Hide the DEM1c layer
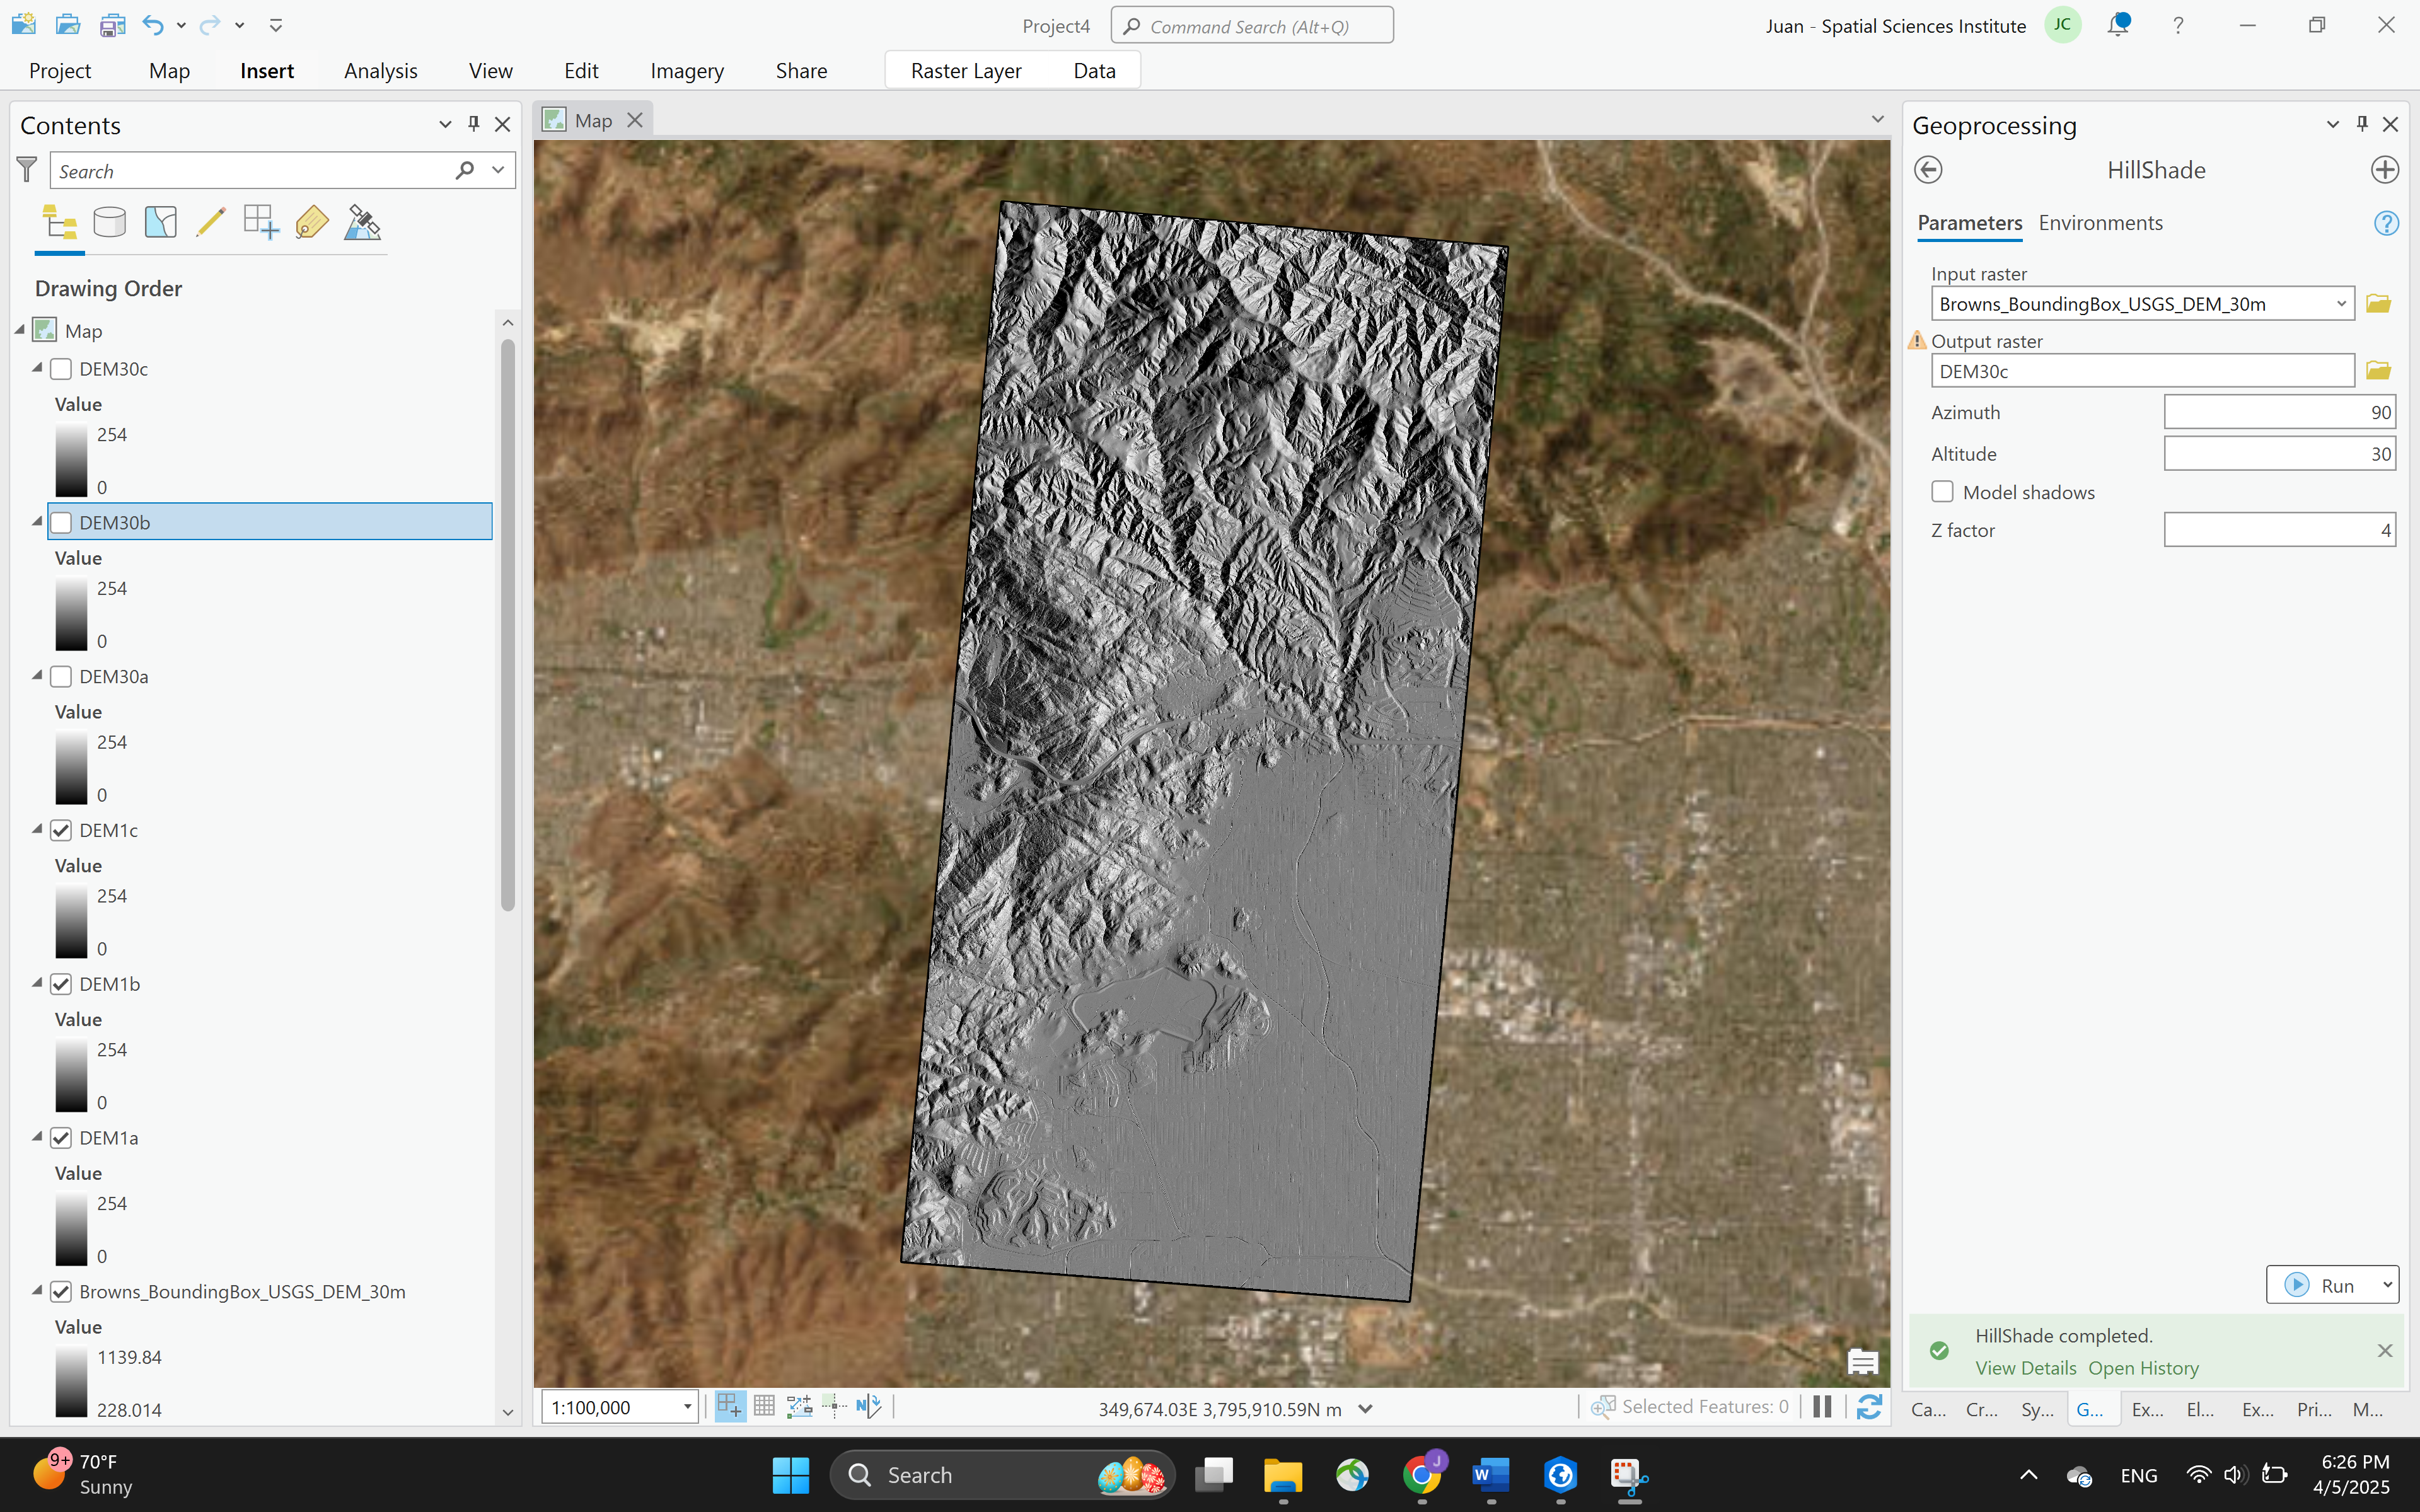Image resolution: width=2420 pixels, height=1512 pixels. click(61, 830)
